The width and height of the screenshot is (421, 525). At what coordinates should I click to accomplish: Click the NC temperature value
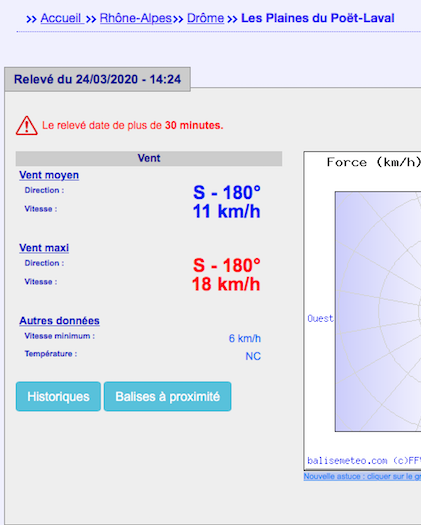pos(253,356)
